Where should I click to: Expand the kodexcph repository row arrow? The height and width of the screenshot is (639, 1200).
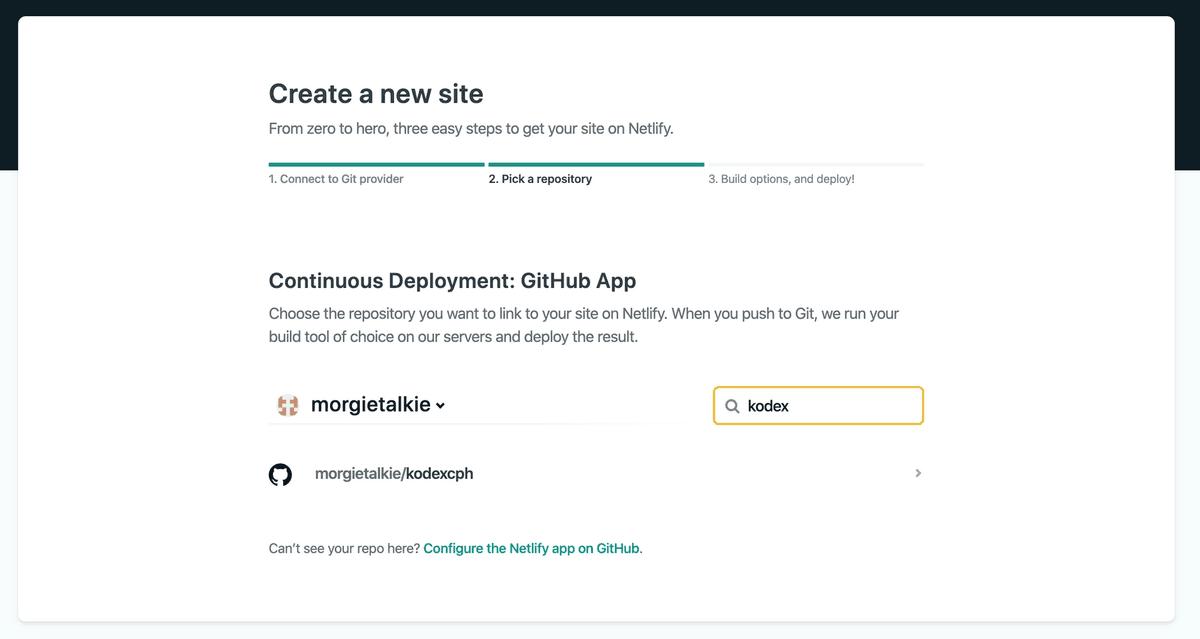point(918,473)
